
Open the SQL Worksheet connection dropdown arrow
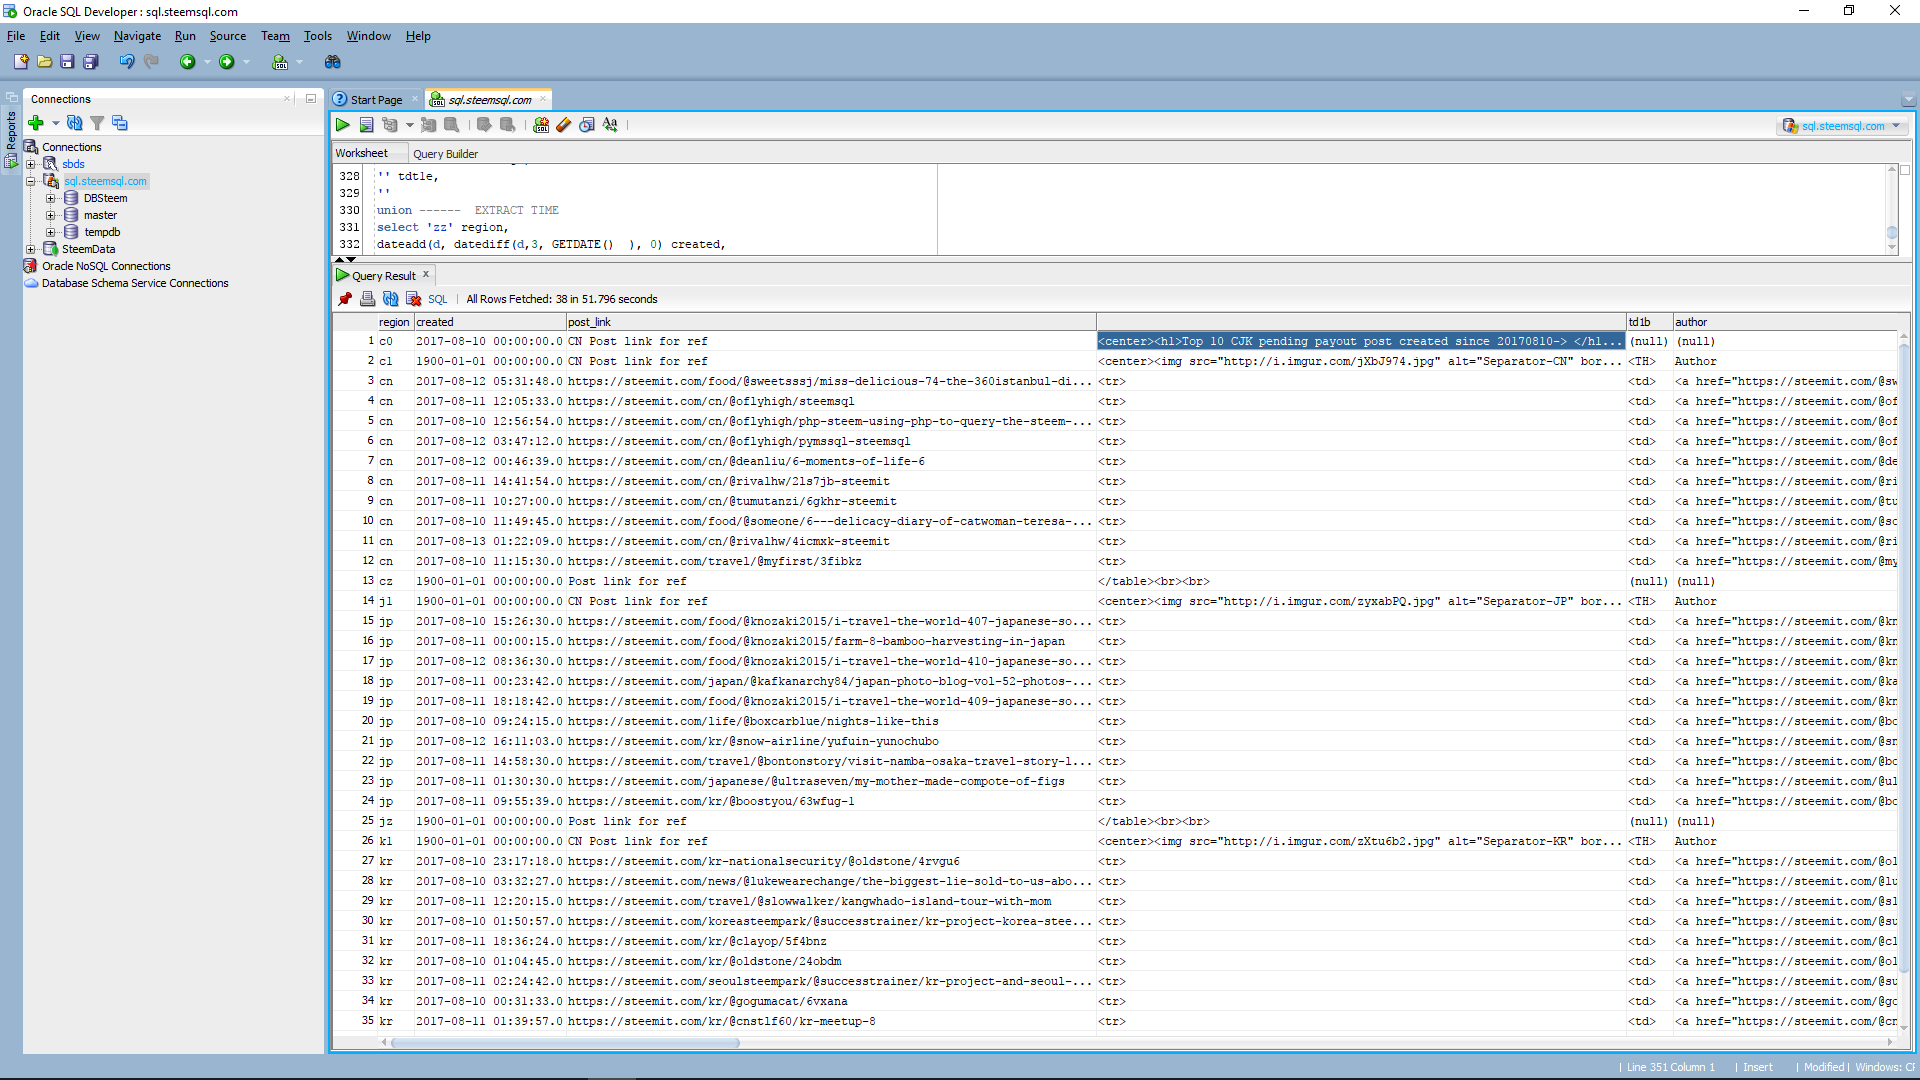point(299,62)
